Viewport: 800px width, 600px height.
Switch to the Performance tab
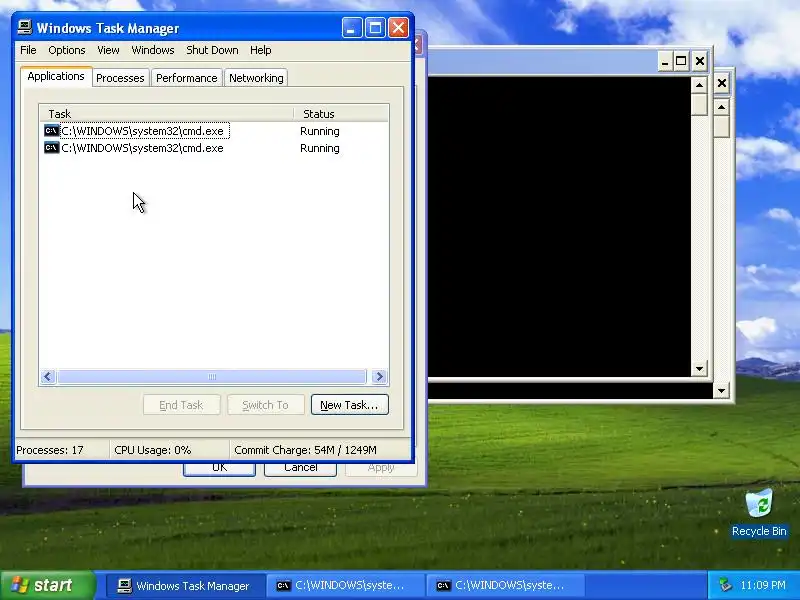click(187, 78)
